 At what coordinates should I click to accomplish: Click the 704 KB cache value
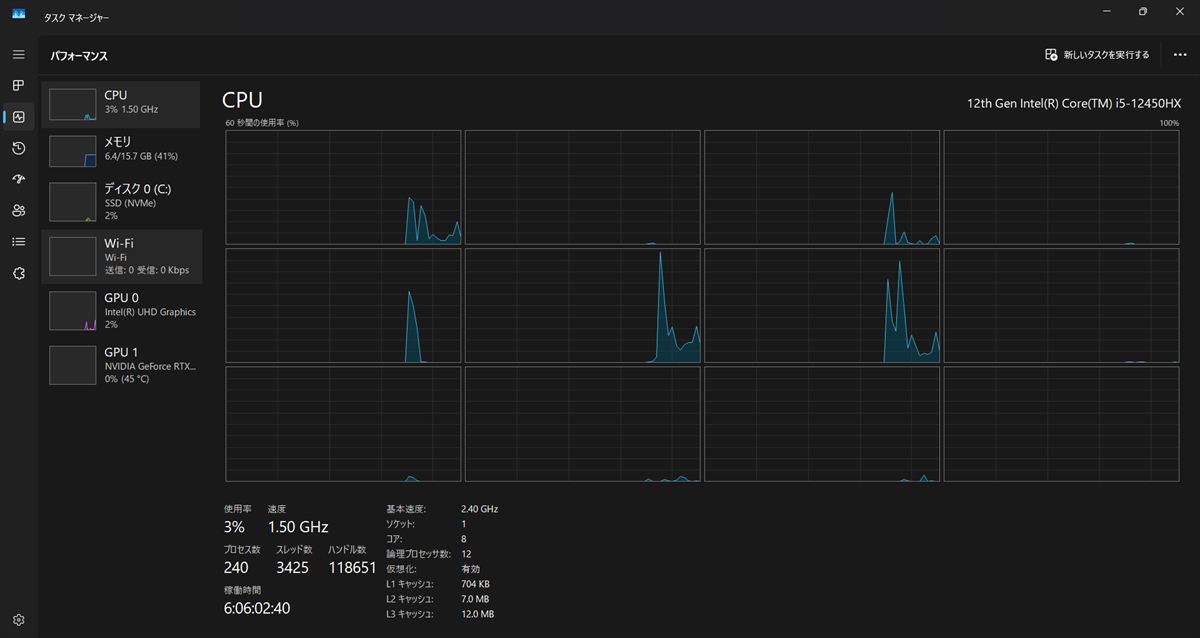coord(476,584)
